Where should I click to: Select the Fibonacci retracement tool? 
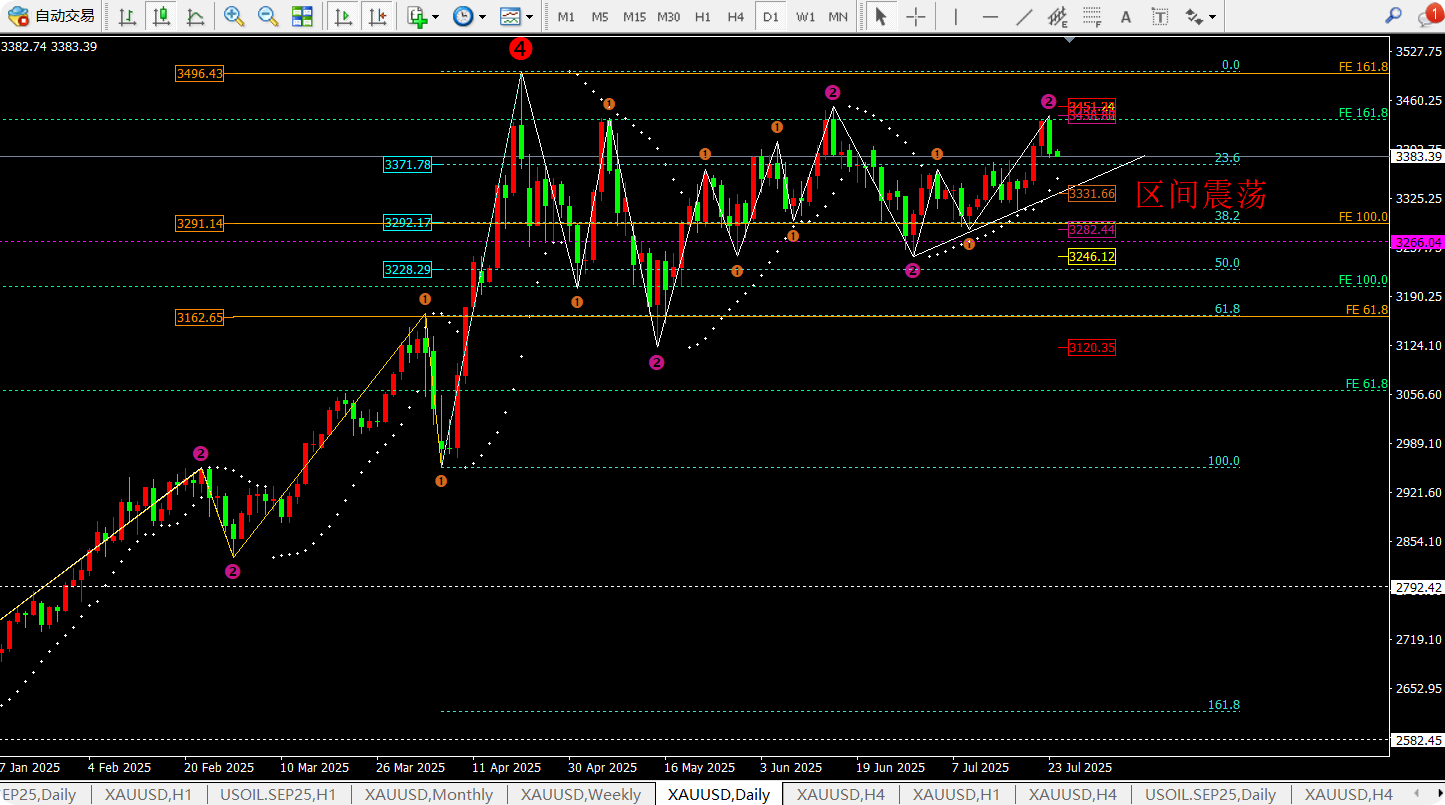click(x=1092, y=16)
